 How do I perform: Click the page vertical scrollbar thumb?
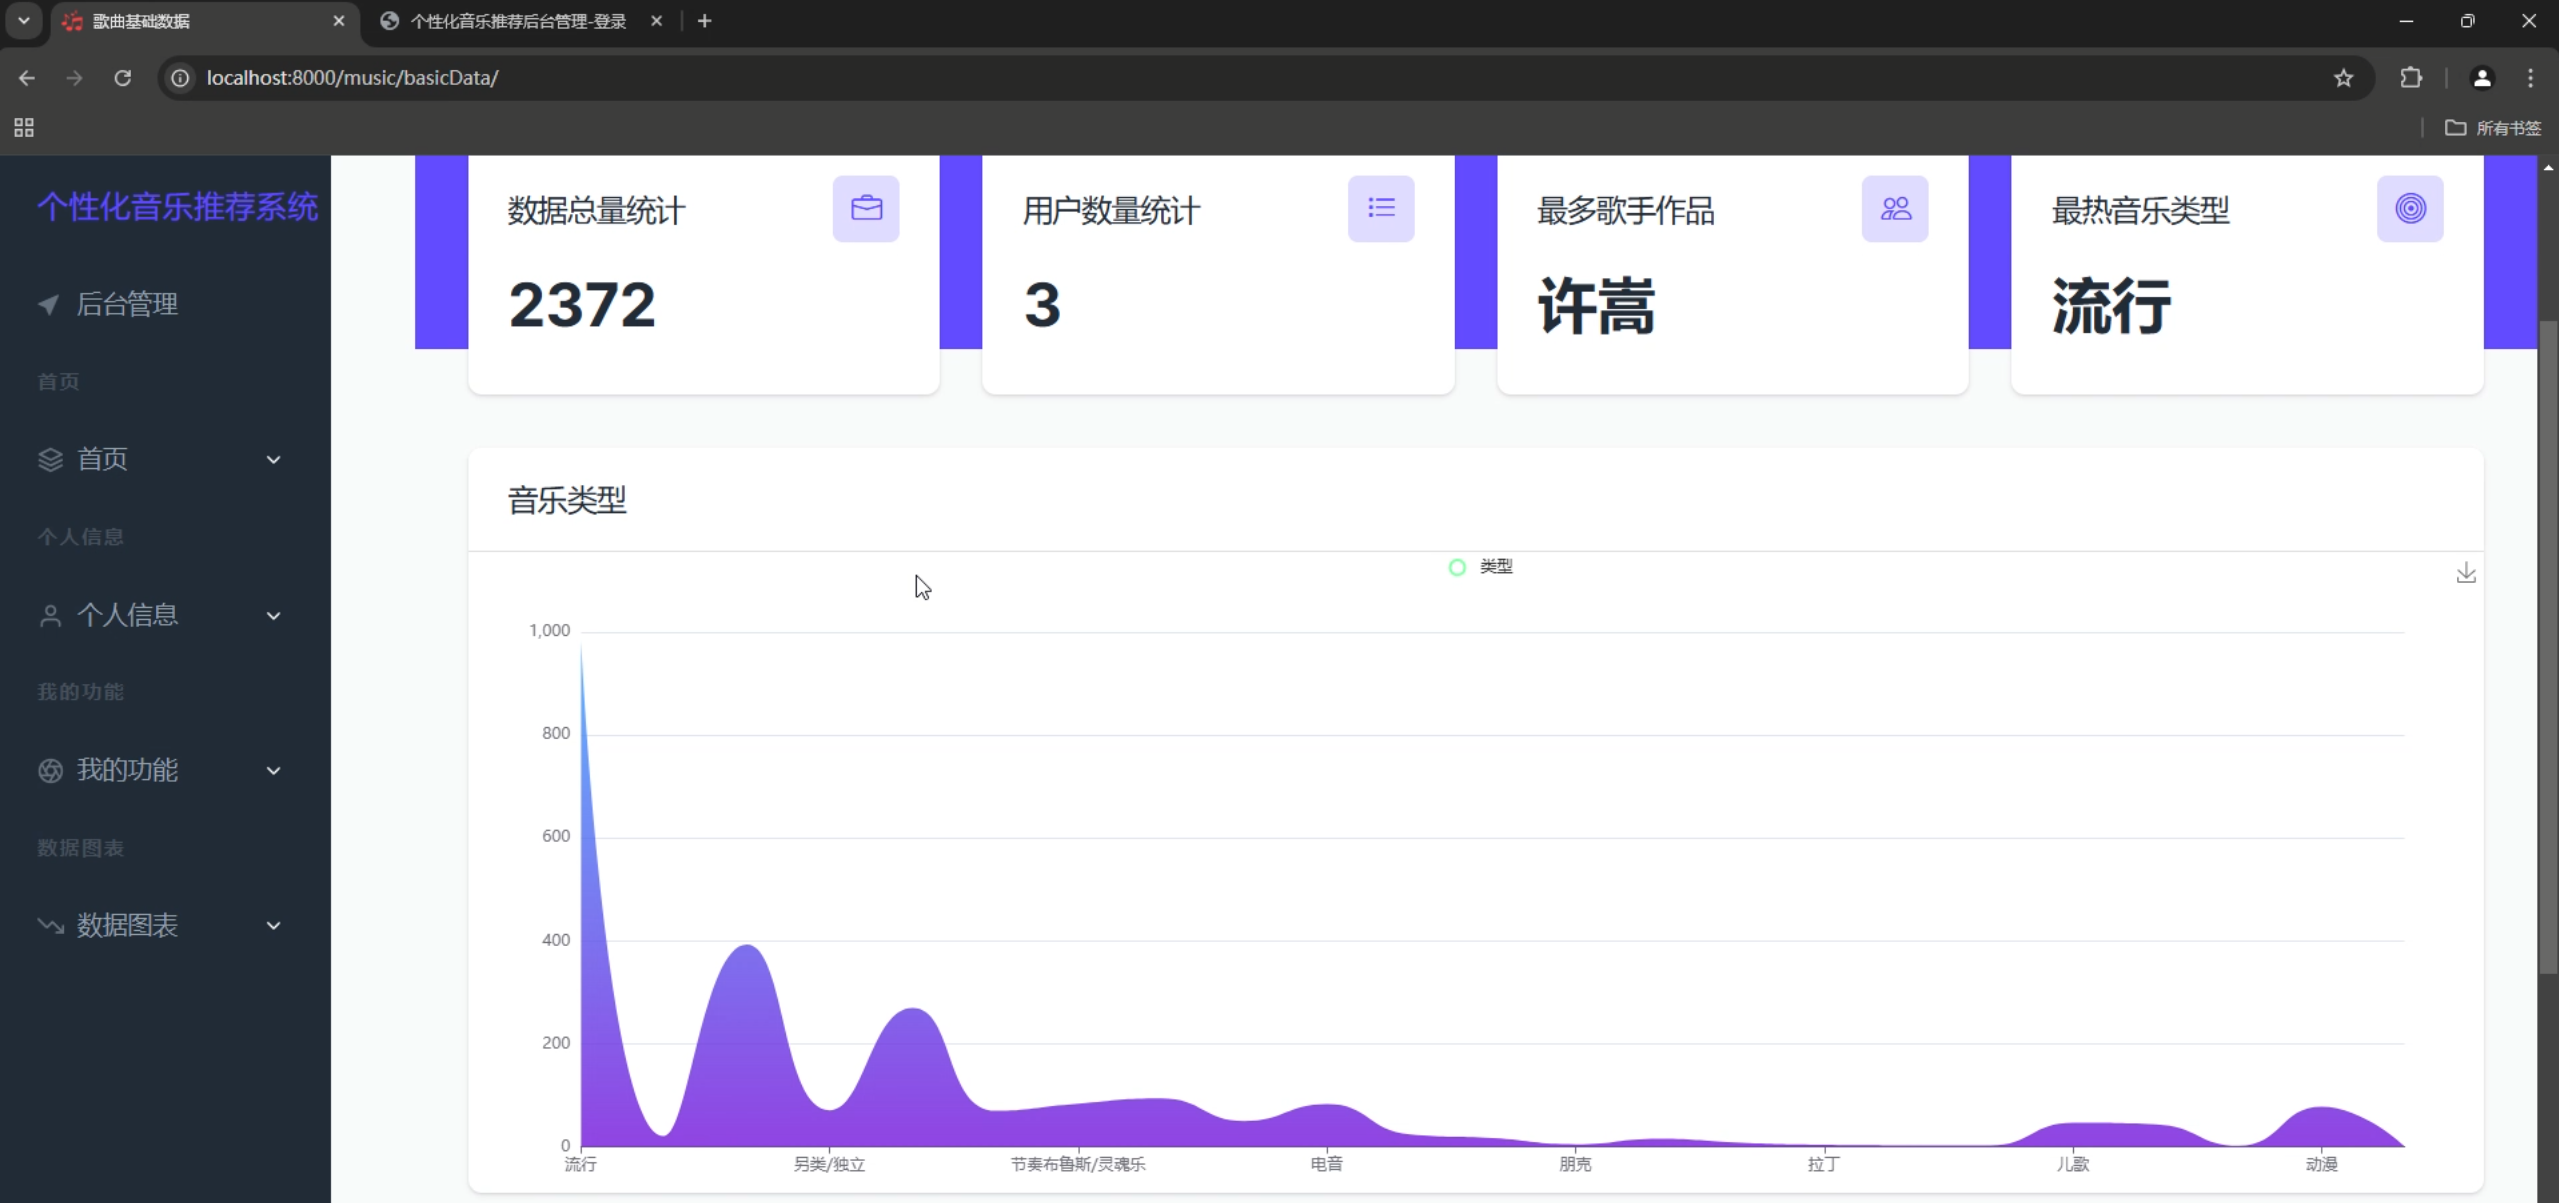(2548, 647)
